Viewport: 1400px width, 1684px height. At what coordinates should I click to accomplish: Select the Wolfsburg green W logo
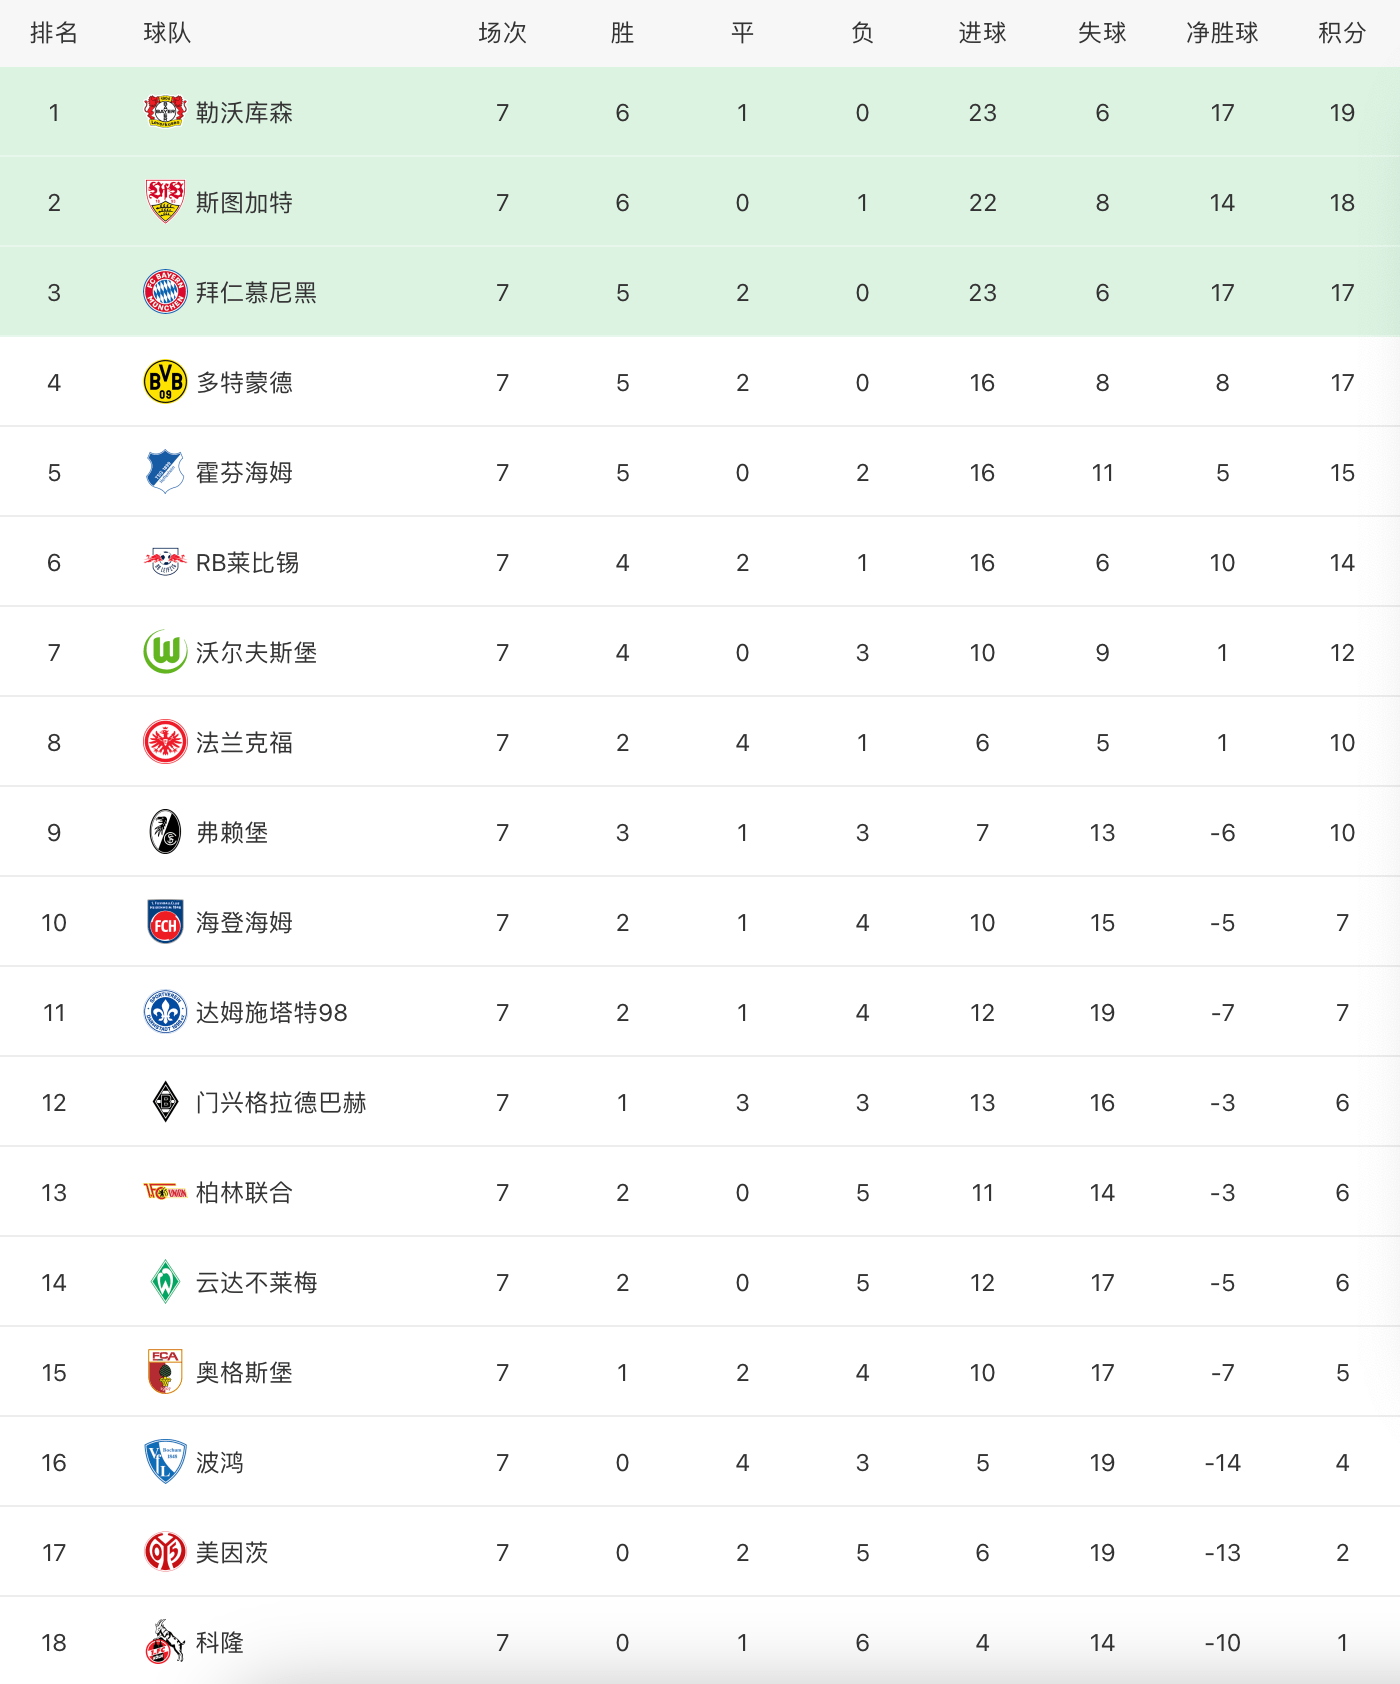165,651
